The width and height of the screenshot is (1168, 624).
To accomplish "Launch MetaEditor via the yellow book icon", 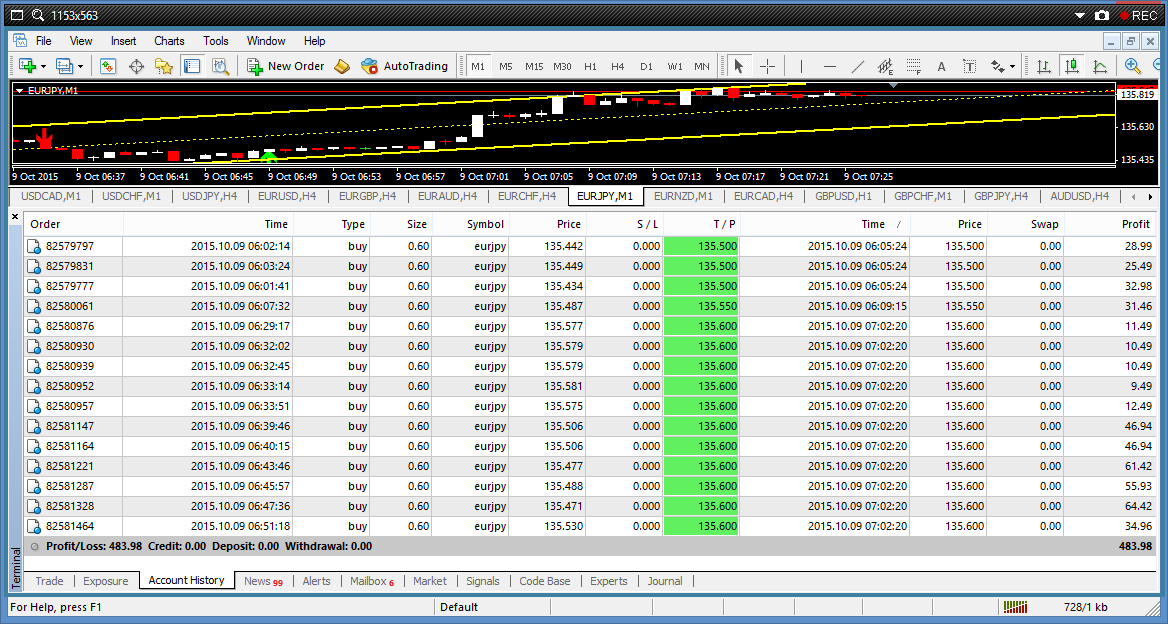I will tap(342, 66).
